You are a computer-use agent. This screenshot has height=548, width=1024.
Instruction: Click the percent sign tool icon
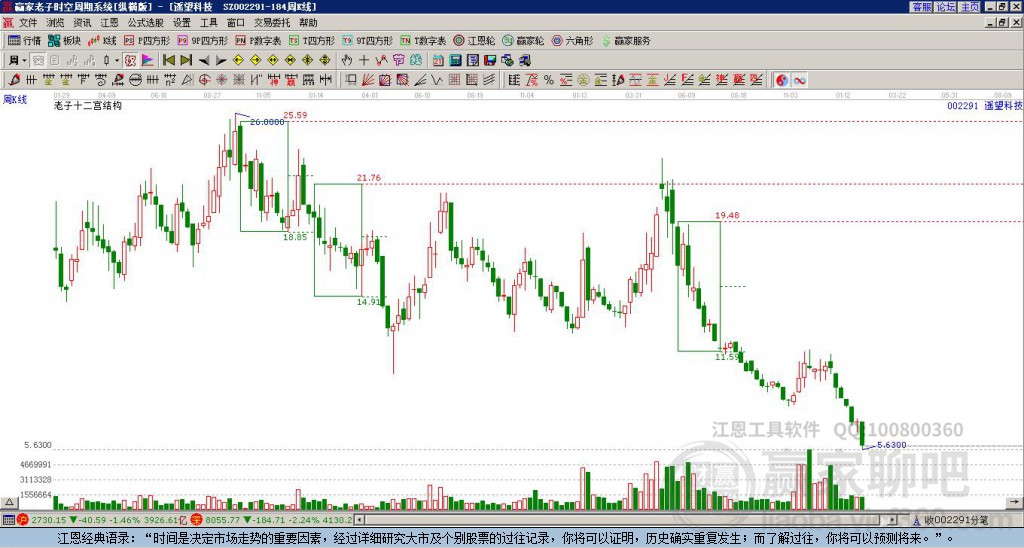point(549,80)
